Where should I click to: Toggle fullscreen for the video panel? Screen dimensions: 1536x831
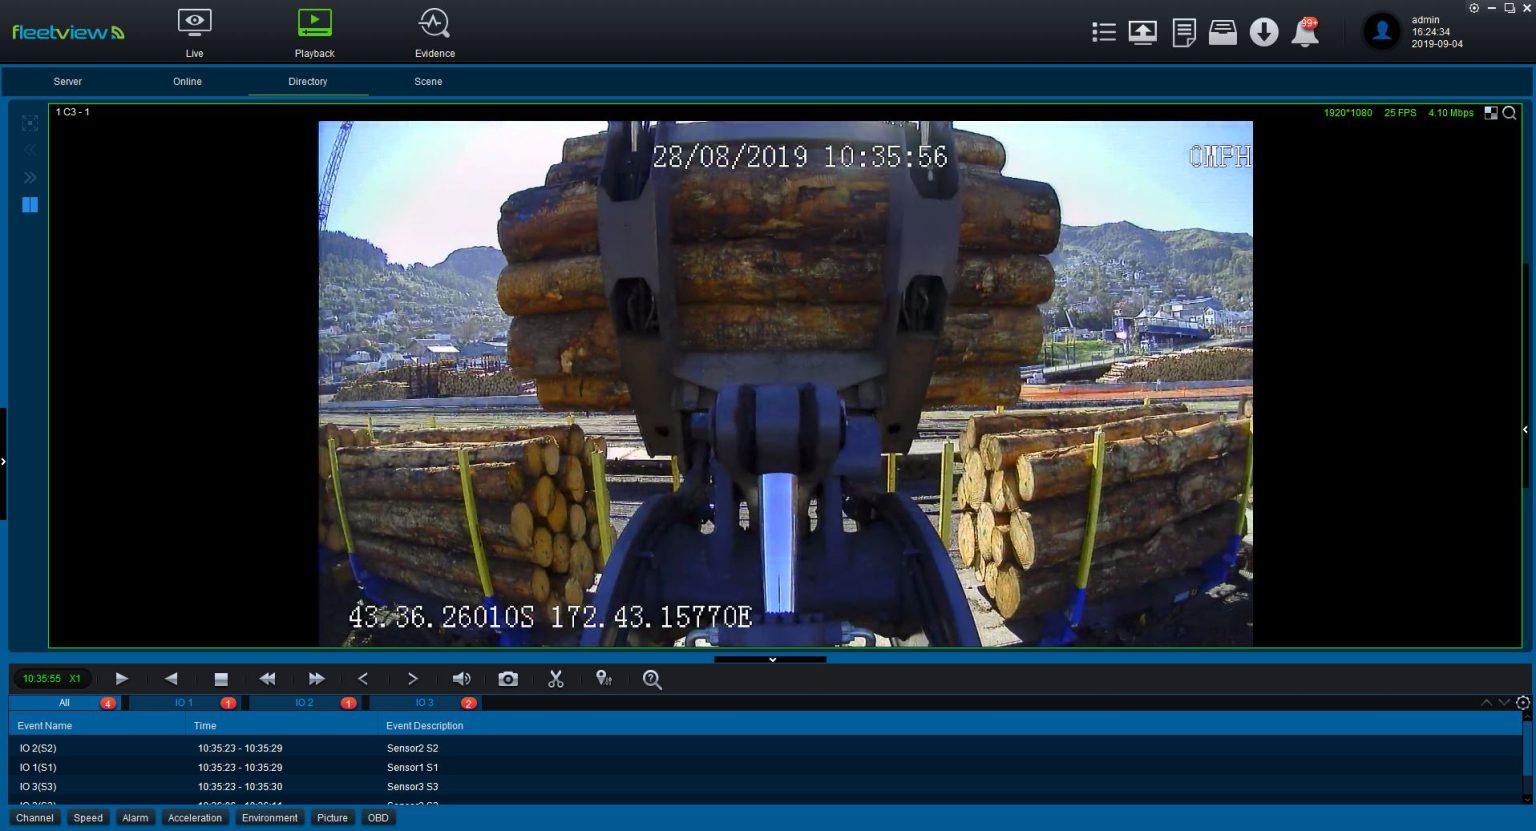30,123
